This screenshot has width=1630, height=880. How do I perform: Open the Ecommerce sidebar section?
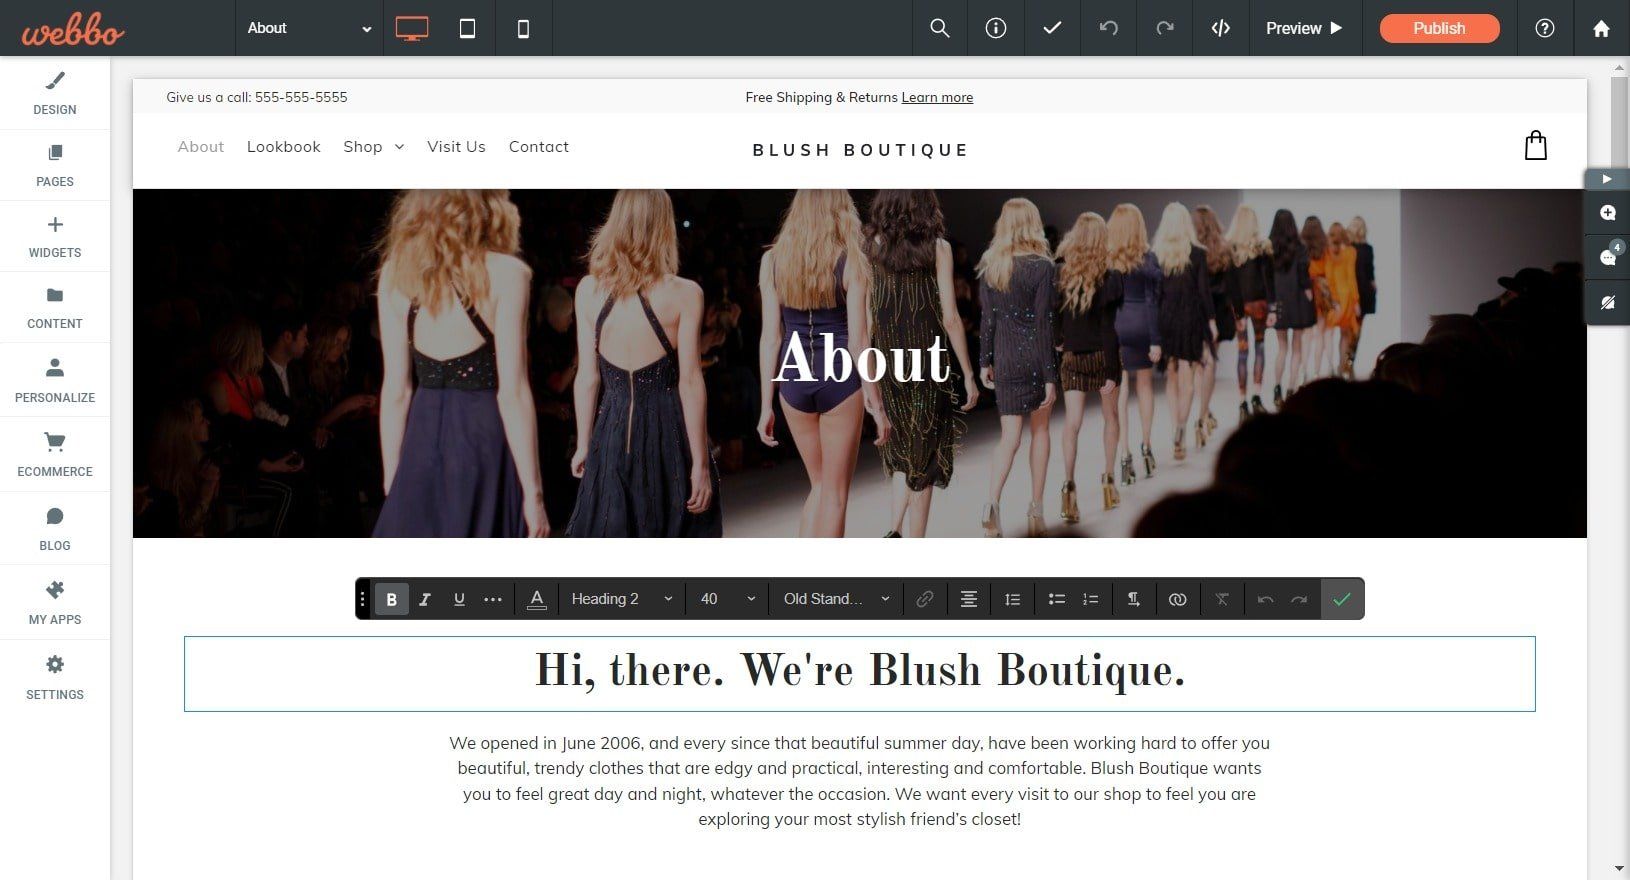tap(55, 454)
